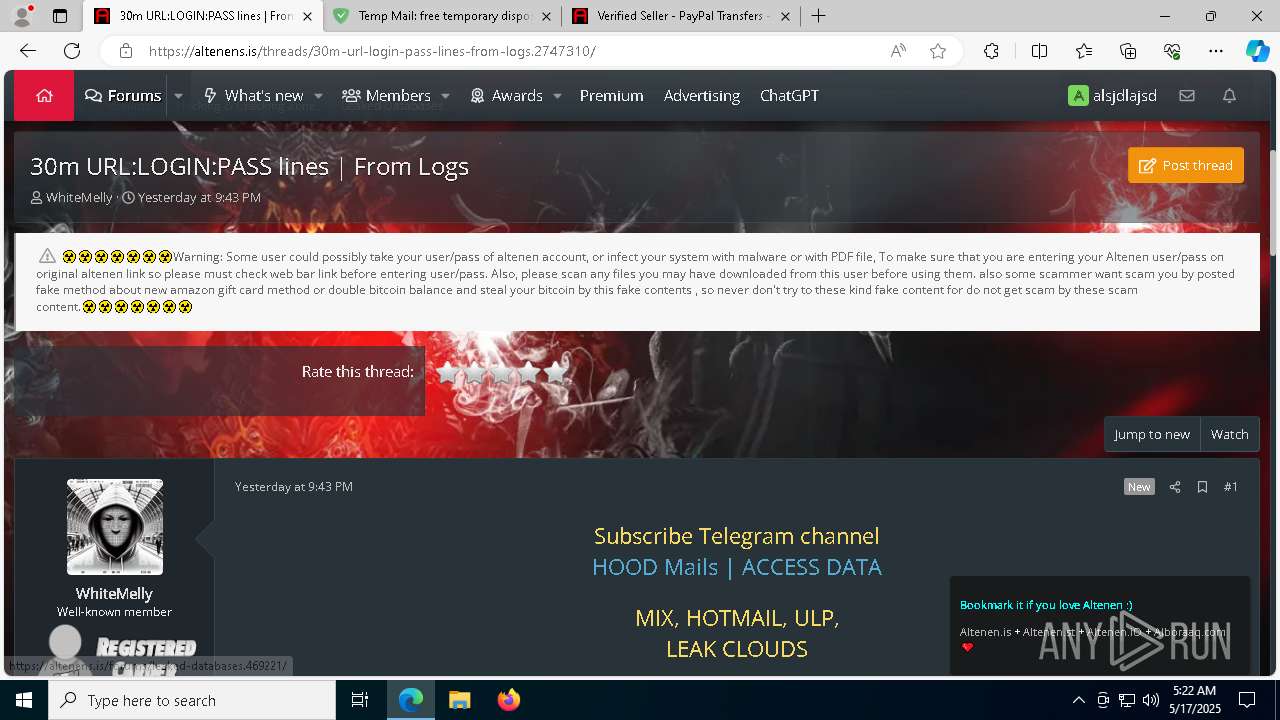
Task: Show hidden system tray icons
Action: 1078,700
